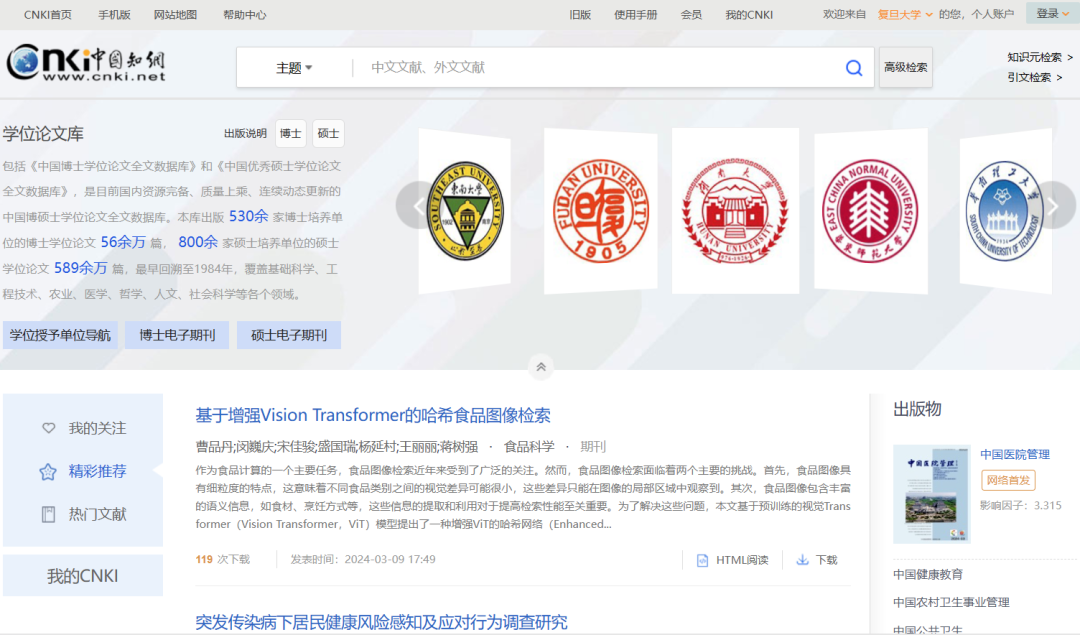Open 硕士电子期刊
The image size is (1080, 635).
[x=289, y=335]
